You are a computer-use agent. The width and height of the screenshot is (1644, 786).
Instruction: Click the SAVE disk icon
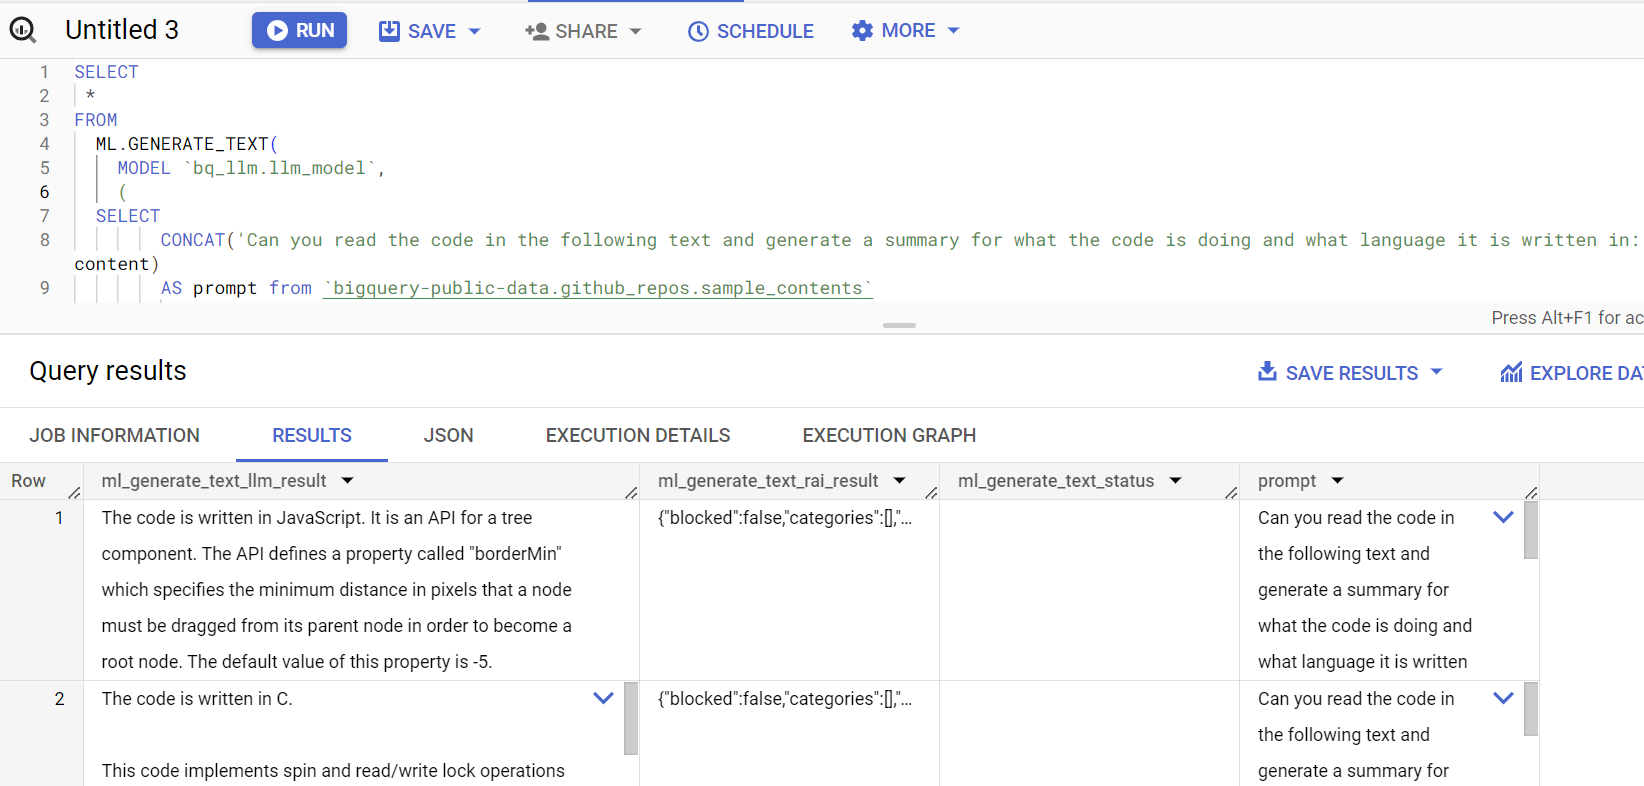coord(389,31)
